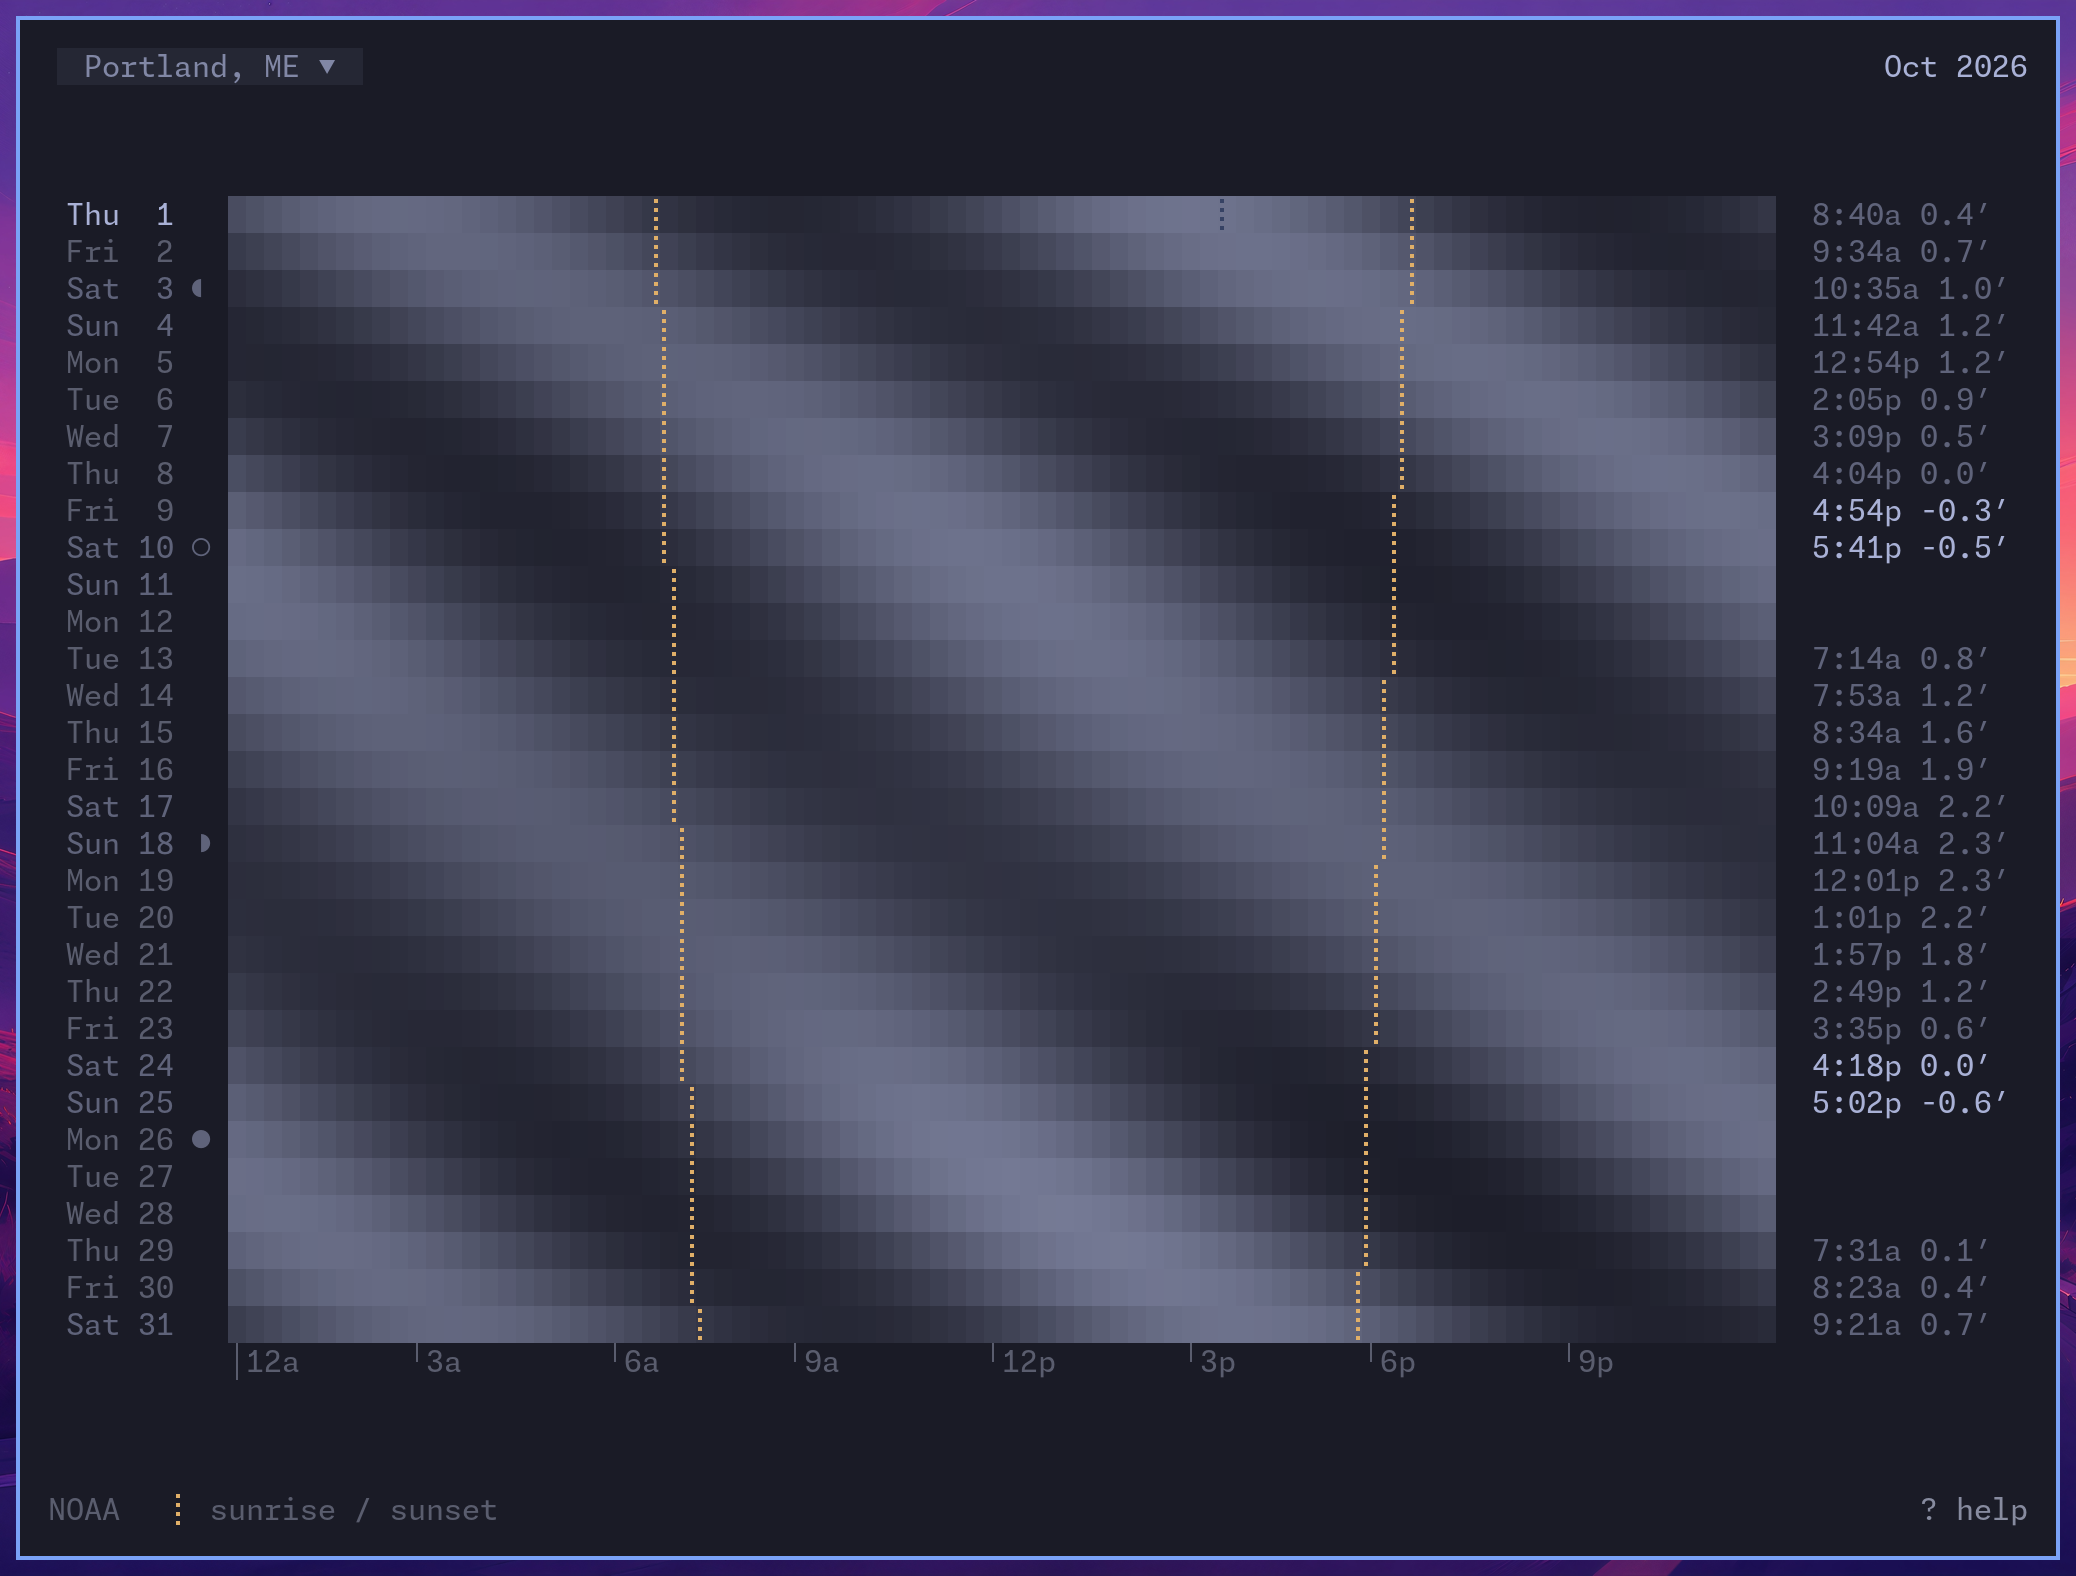Screen dimensions: 2076x1576
Task: Click the '9p' time axis label
Action: click(x=1595, y=1362)
